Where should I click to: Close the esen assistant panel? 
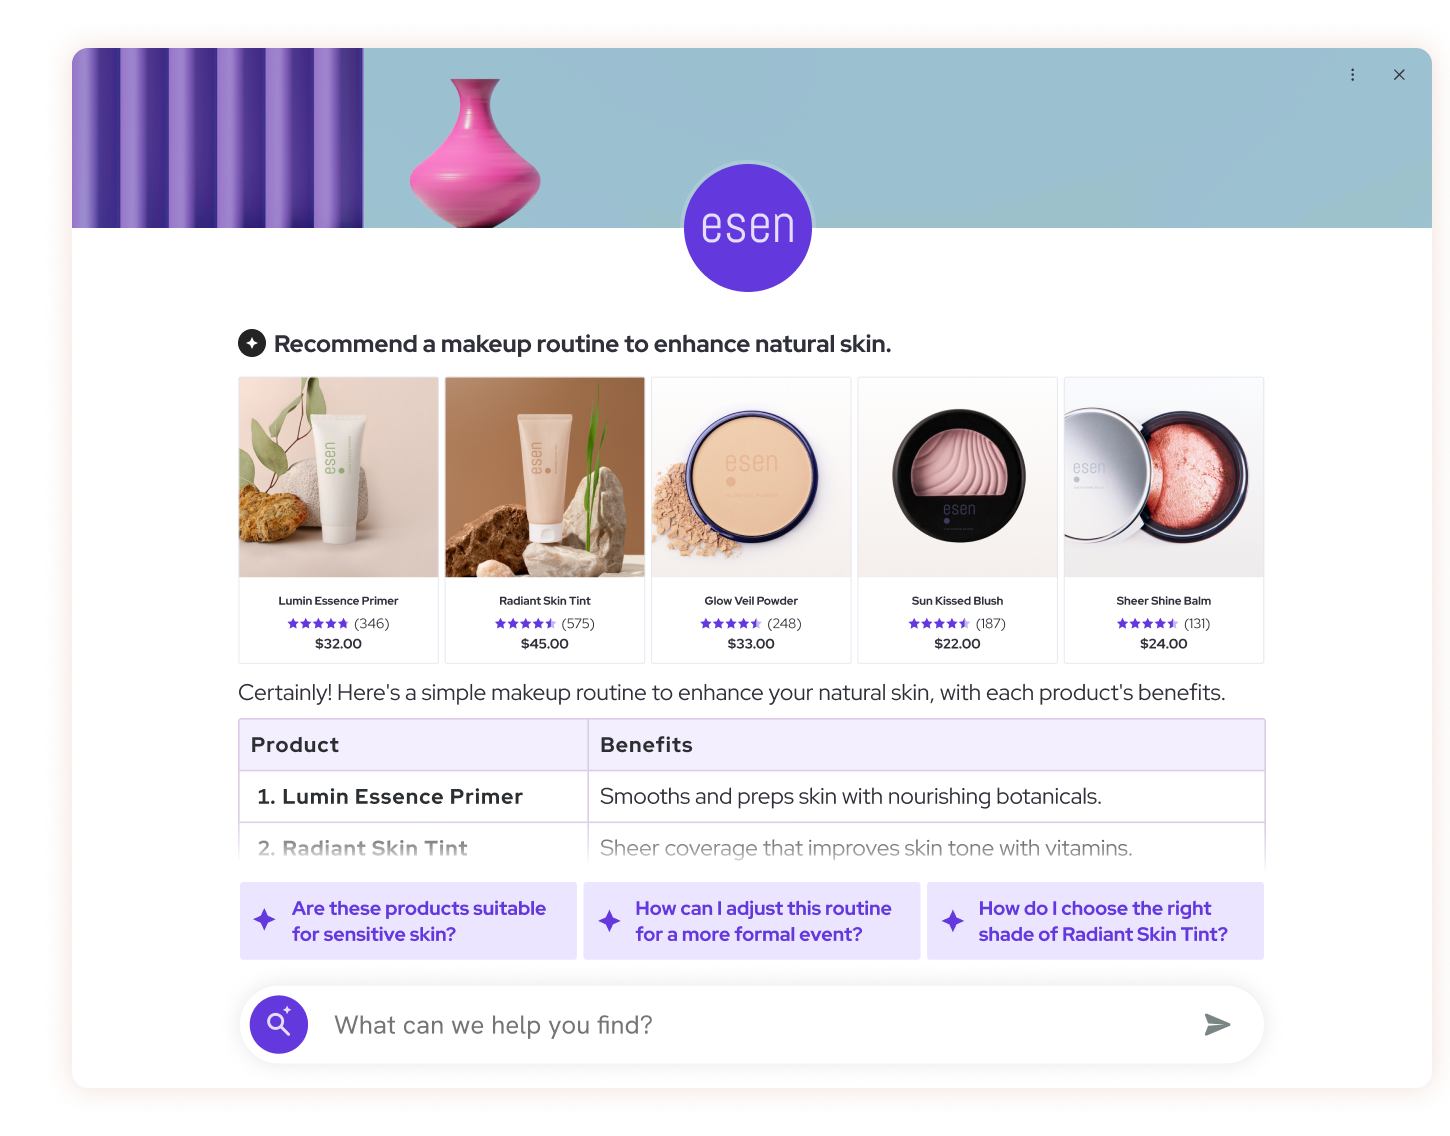tap(1399, 75)
